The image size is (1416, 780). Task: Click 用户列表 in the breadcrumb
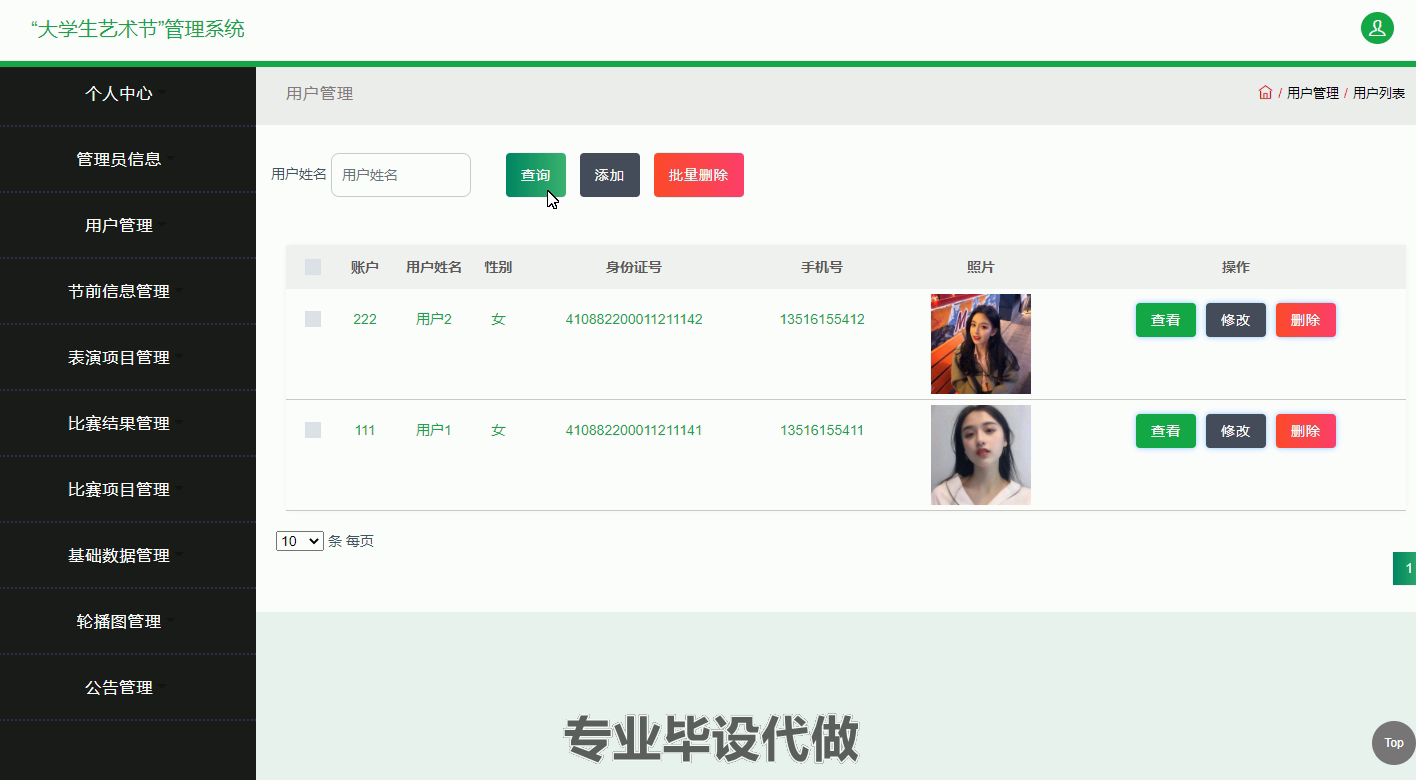pos(1379,93)
